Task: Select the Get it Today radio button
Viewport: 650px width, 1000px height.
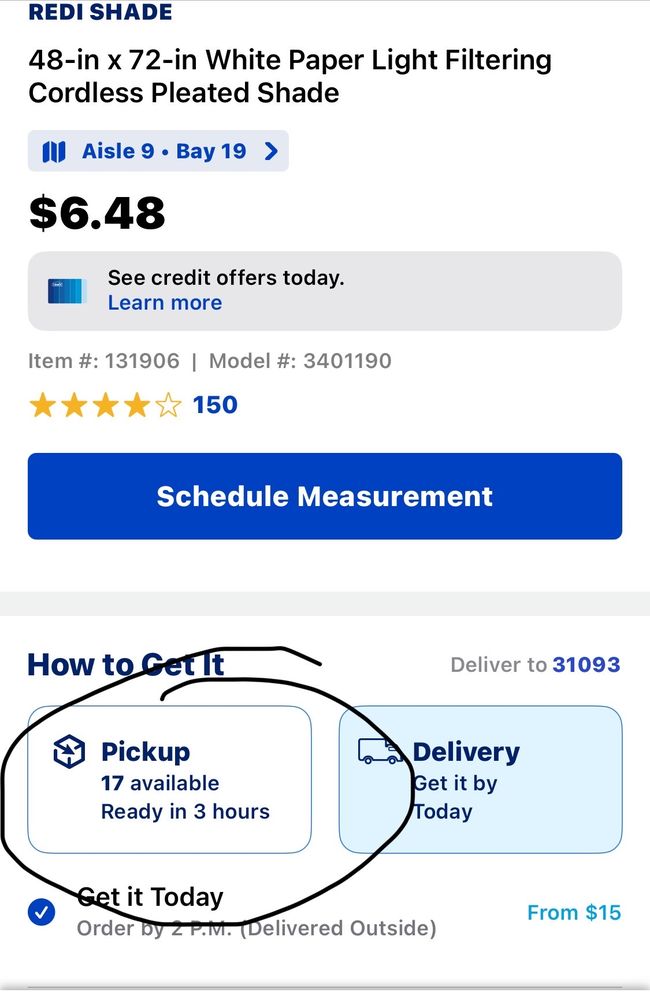Action: [42, 912]
